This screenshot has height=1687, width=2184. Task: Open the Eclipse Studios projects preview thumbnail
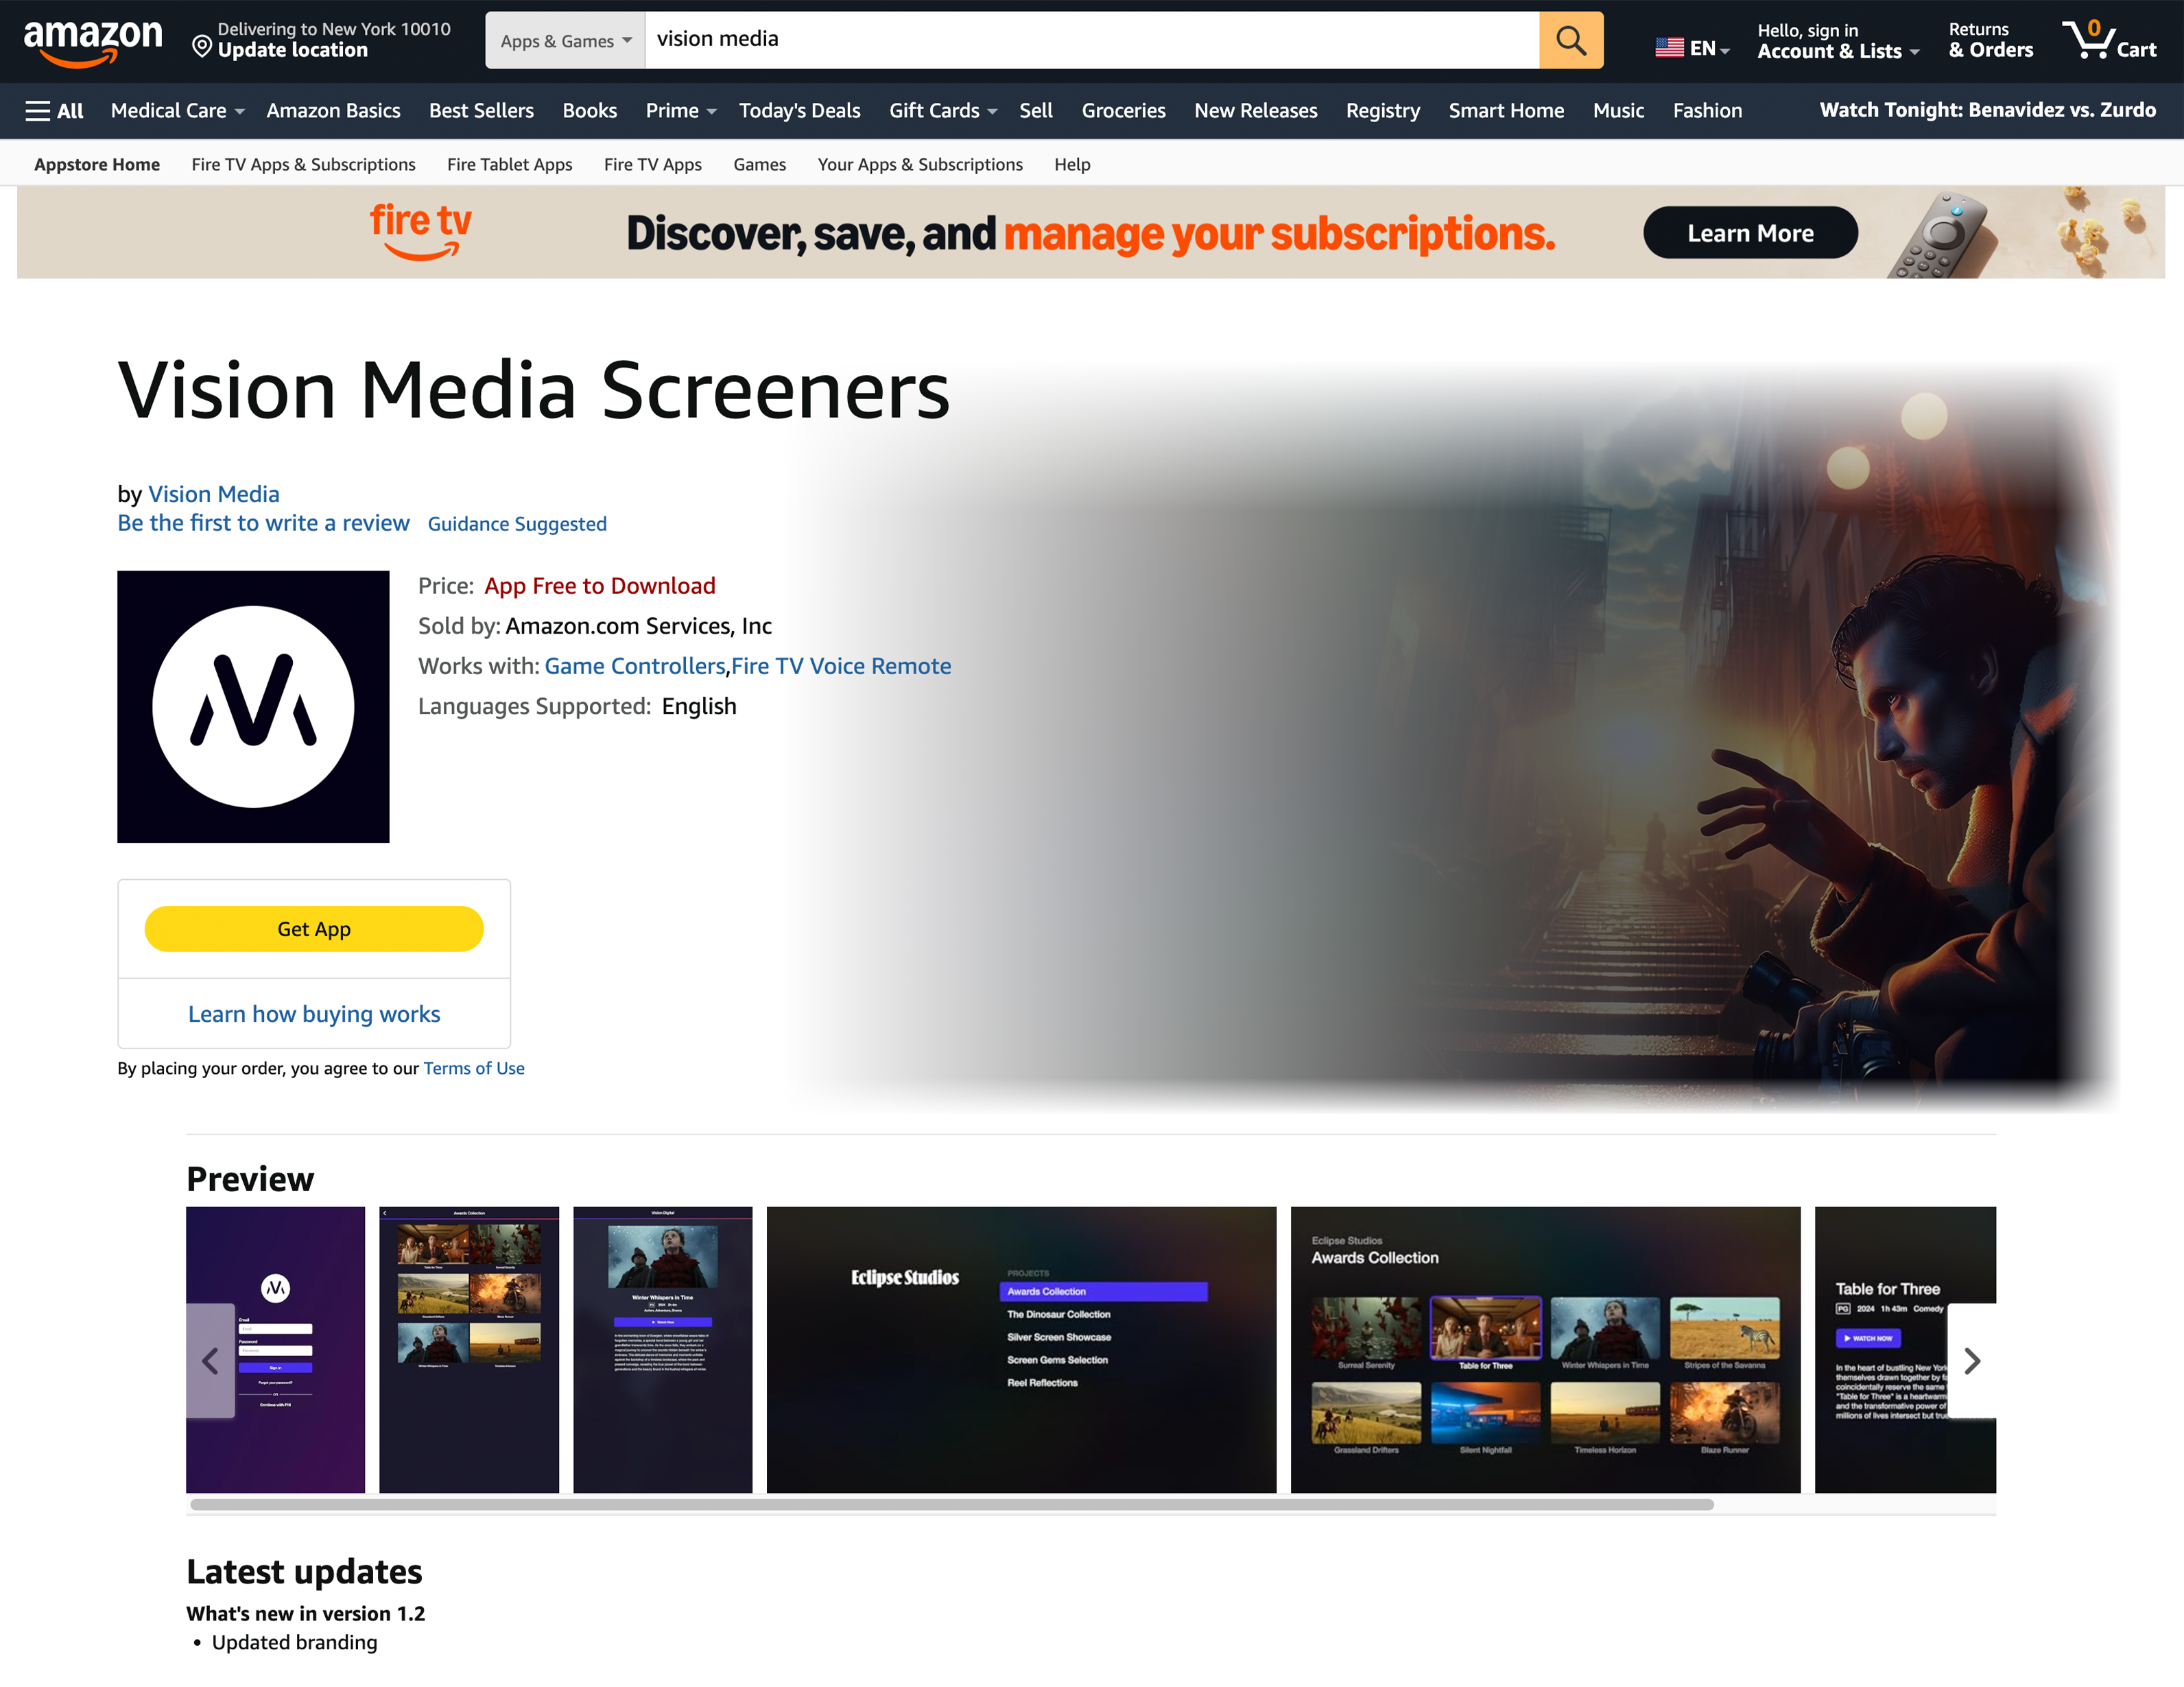coord(1021,1349)
